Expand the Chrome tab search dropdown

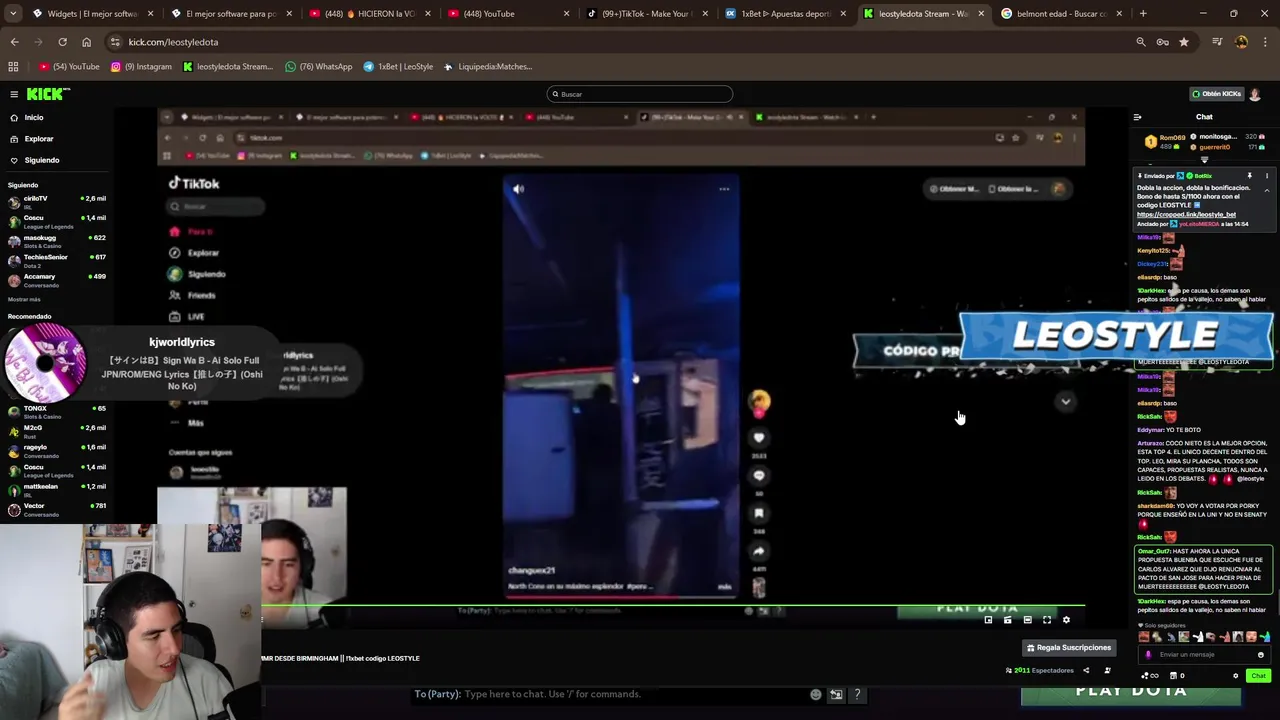[x=14, y=14]
